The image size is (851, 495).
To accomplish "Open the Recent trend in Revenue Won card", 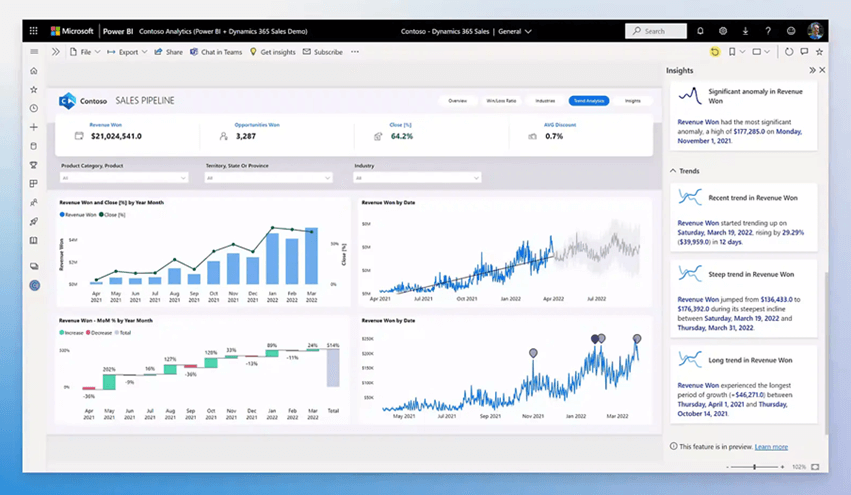I will (x=744, y=217).
